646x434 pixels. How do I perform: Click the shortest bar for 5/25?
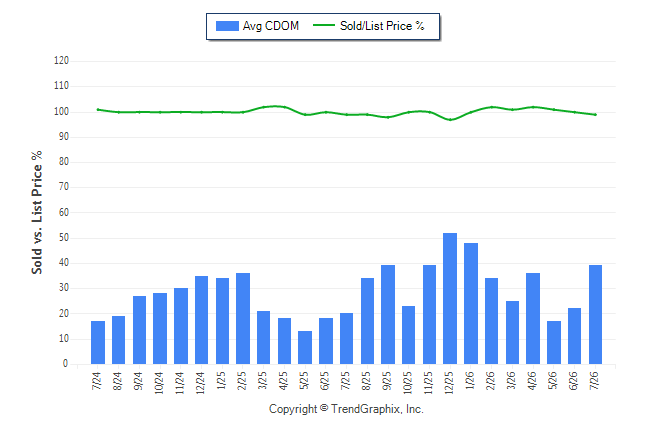305,347
